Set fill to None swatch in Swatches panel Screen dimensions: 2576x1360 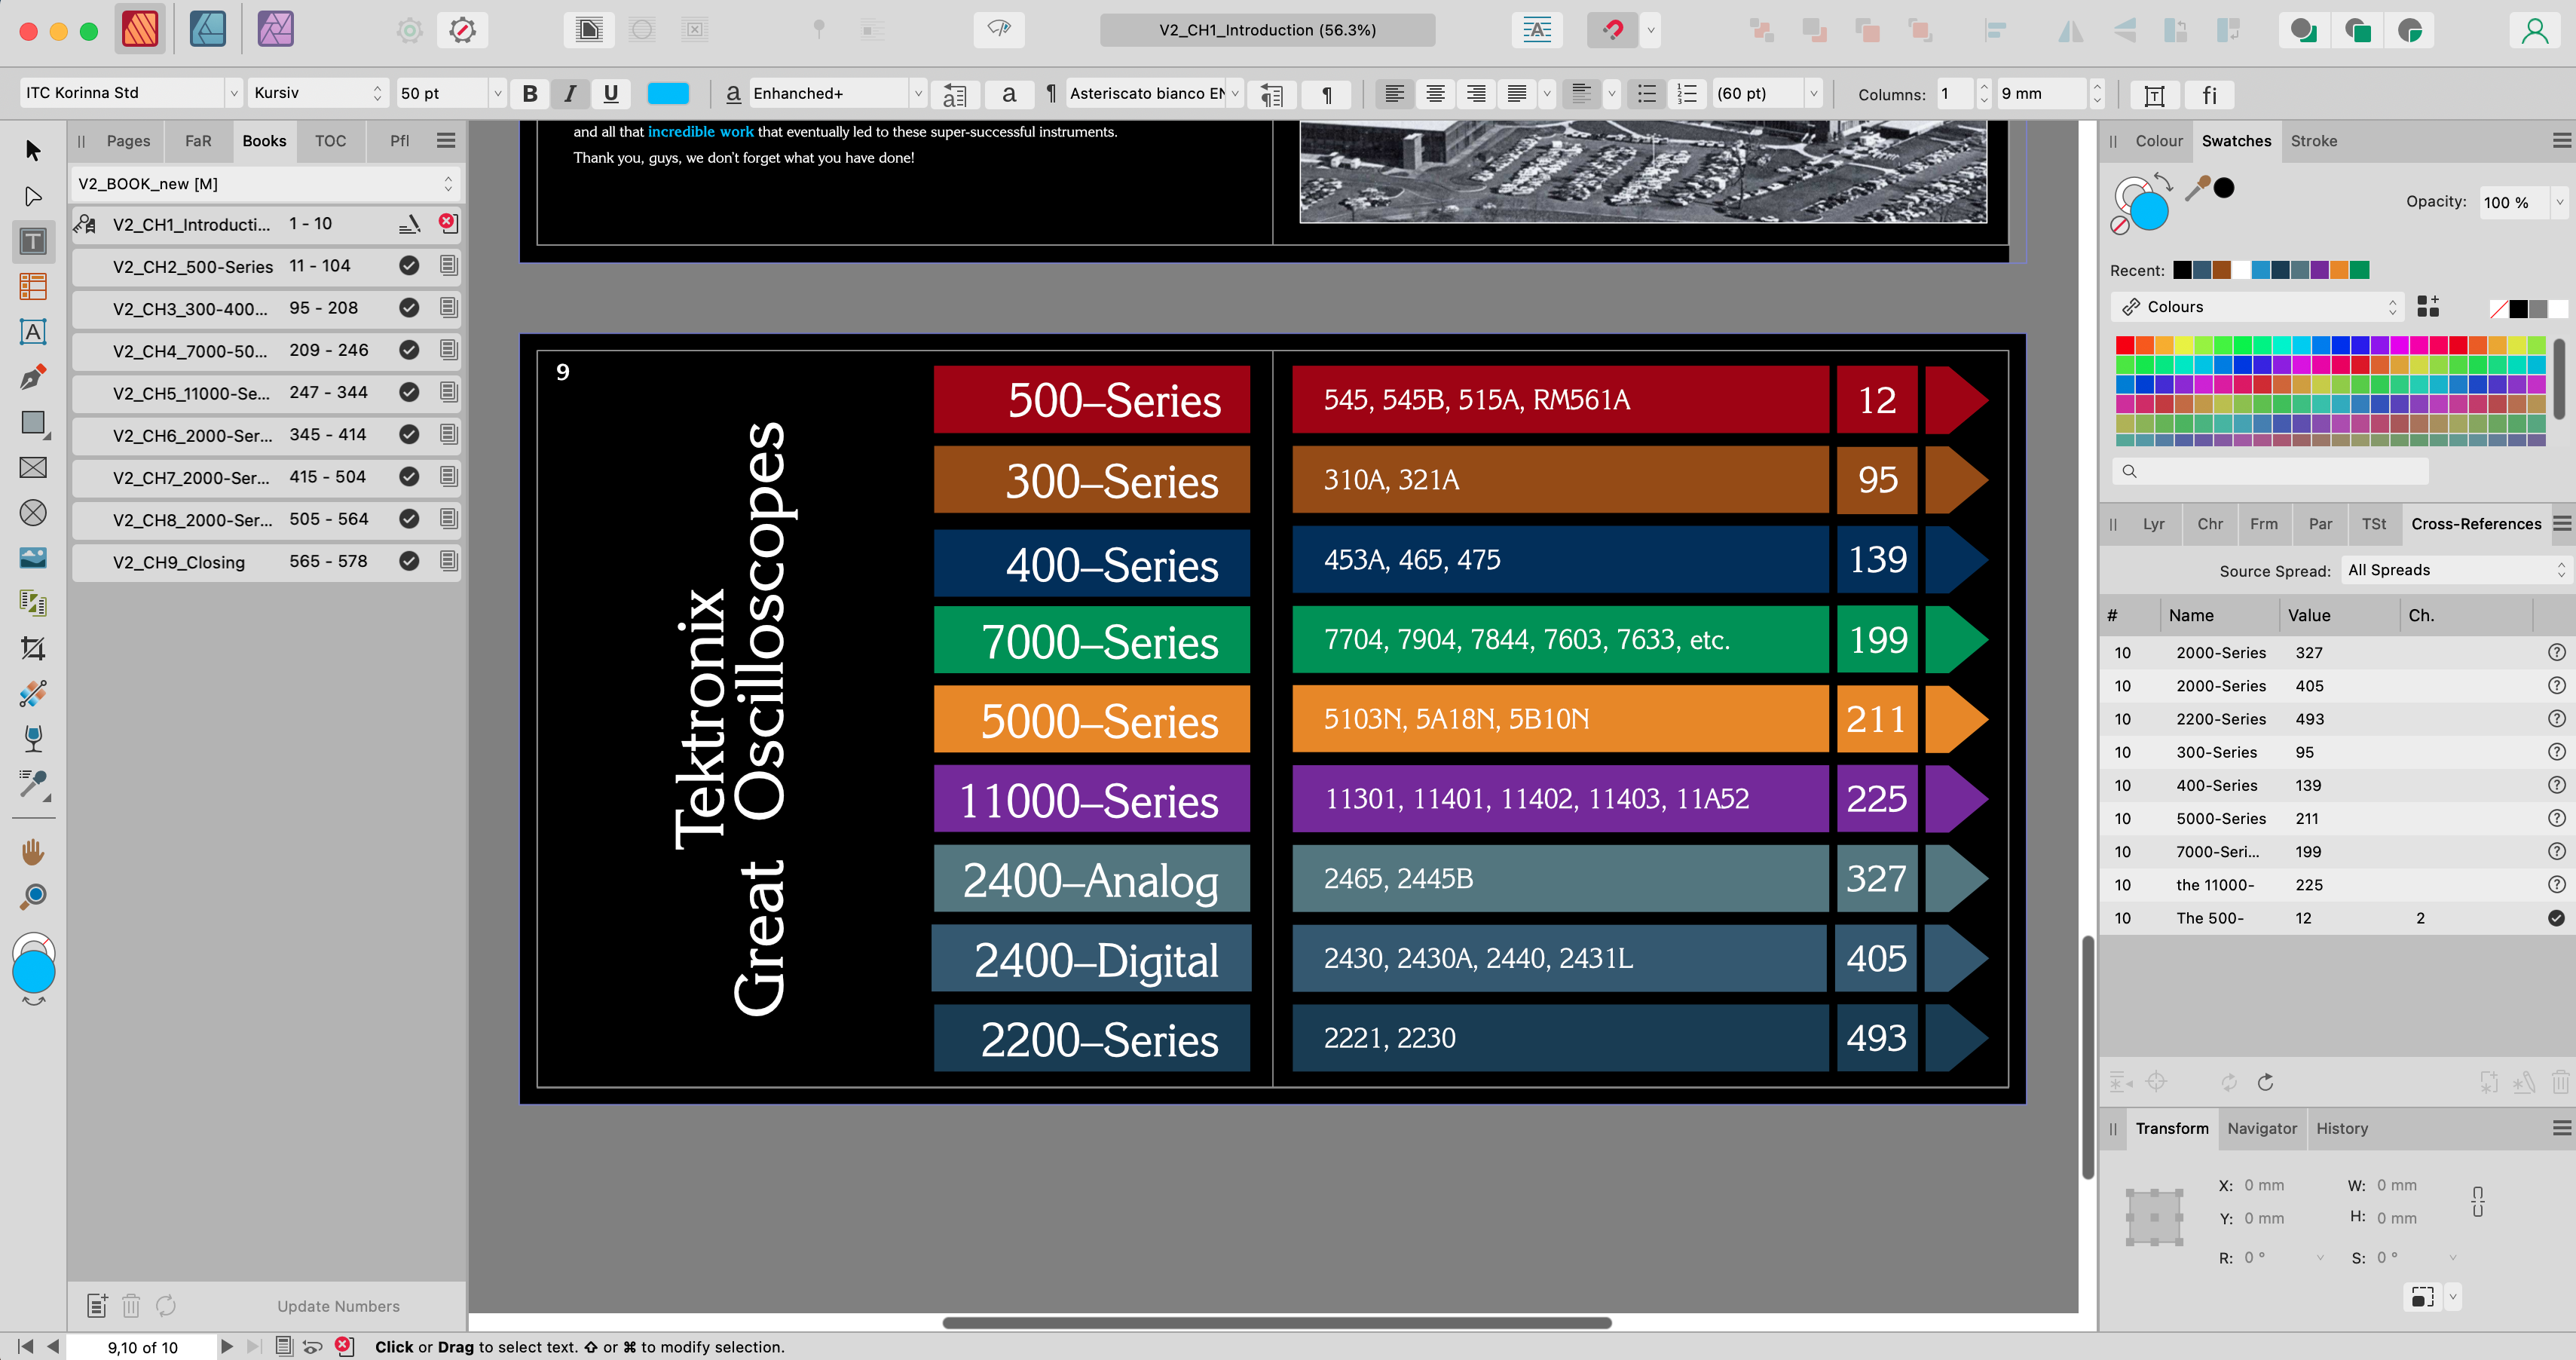coord(2498,309)
